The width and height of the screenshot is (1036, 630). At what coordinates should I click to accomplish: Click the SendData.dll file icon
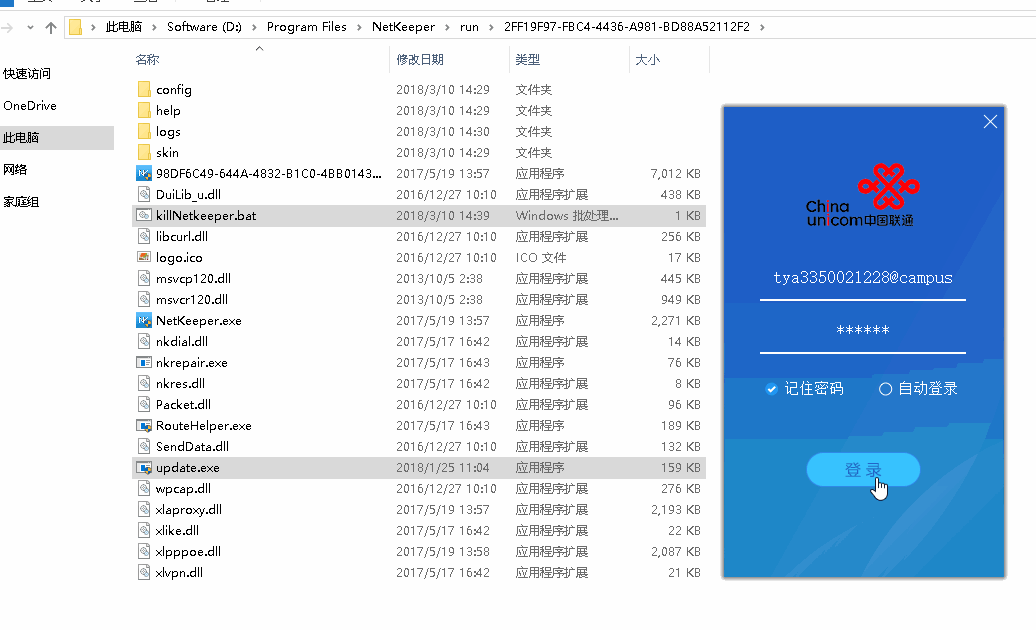coord(144,446)
